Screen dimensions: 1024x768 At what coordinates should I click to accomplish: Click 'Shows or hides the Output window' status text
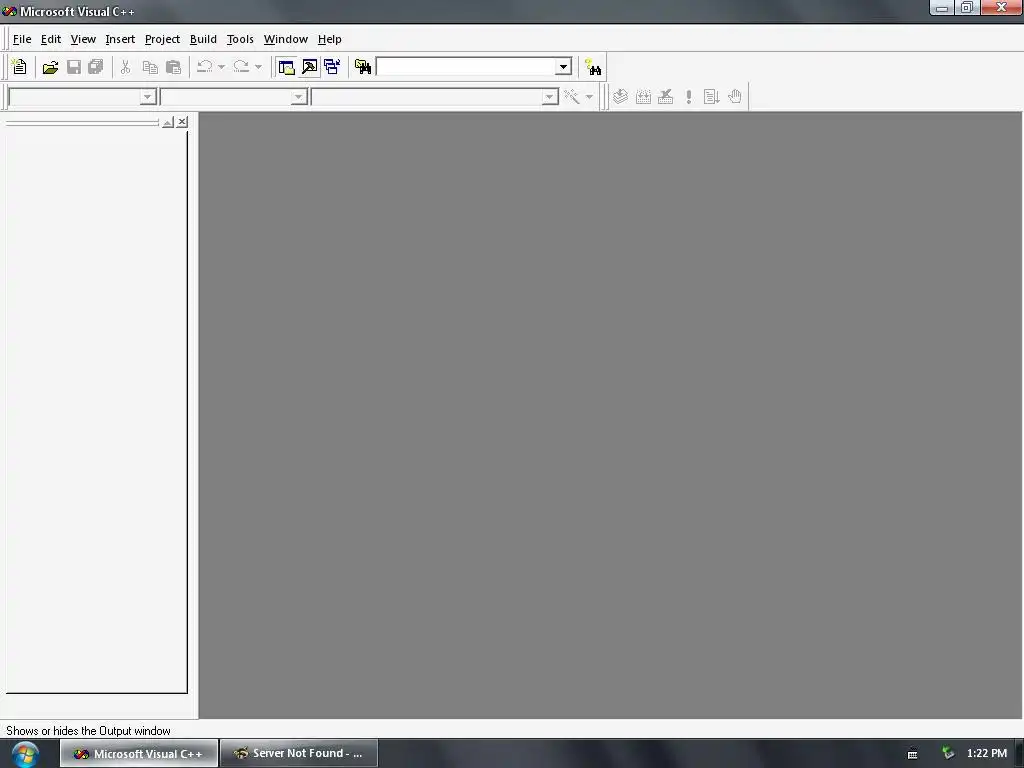tap(88, 731)
